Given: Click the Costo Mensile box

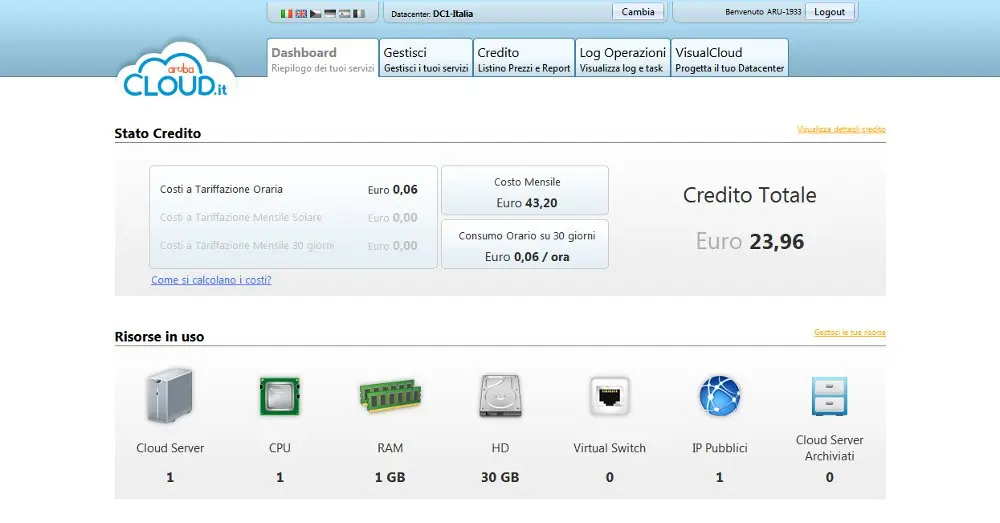Looking at the screenshot, I should [x=525, y=191].
